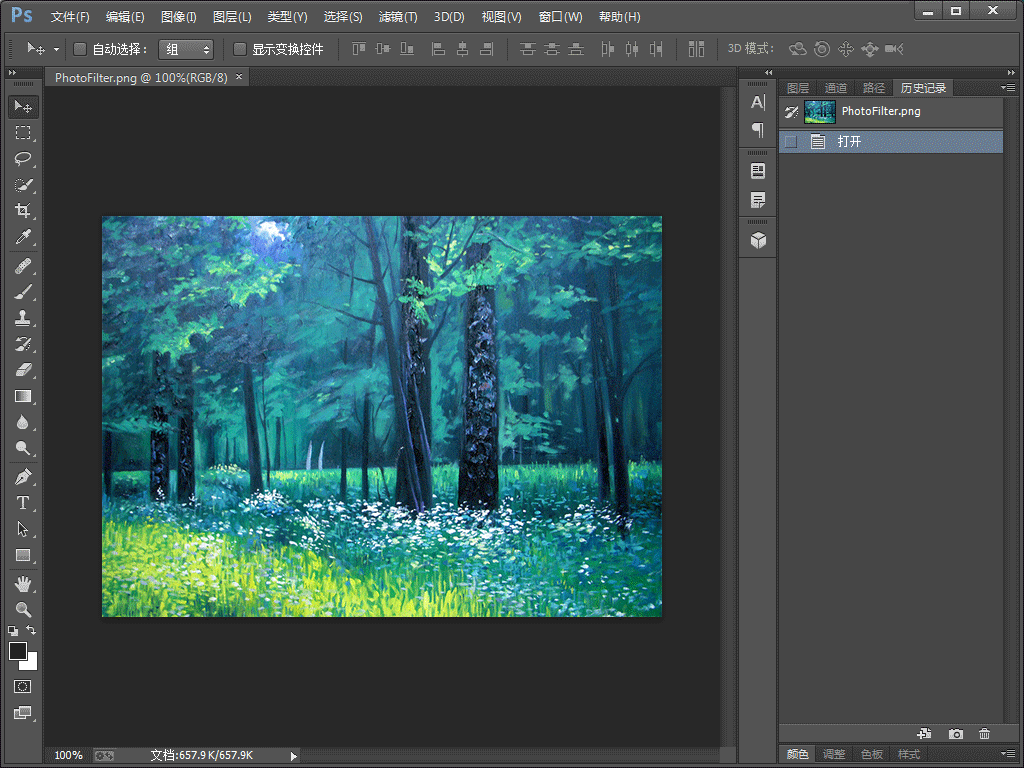This screenshot has width=1024, height=768.
Task: Select the Zoom tool
Action: [23, 609]
